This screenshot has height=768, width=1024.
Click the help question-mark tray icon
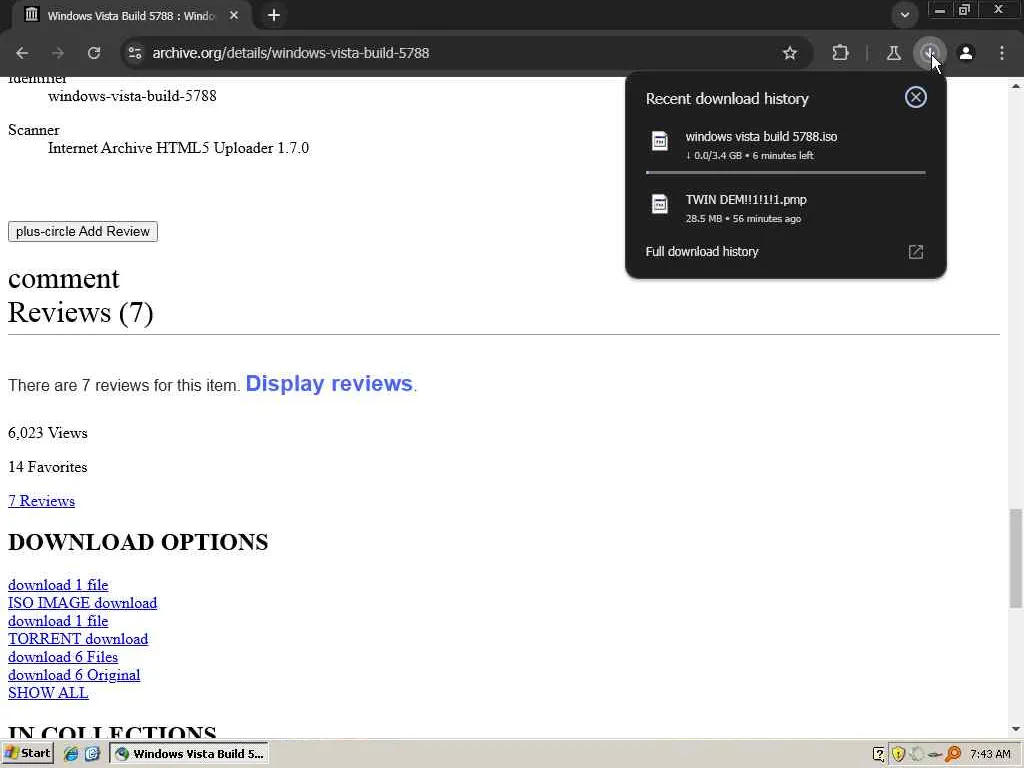879,754
